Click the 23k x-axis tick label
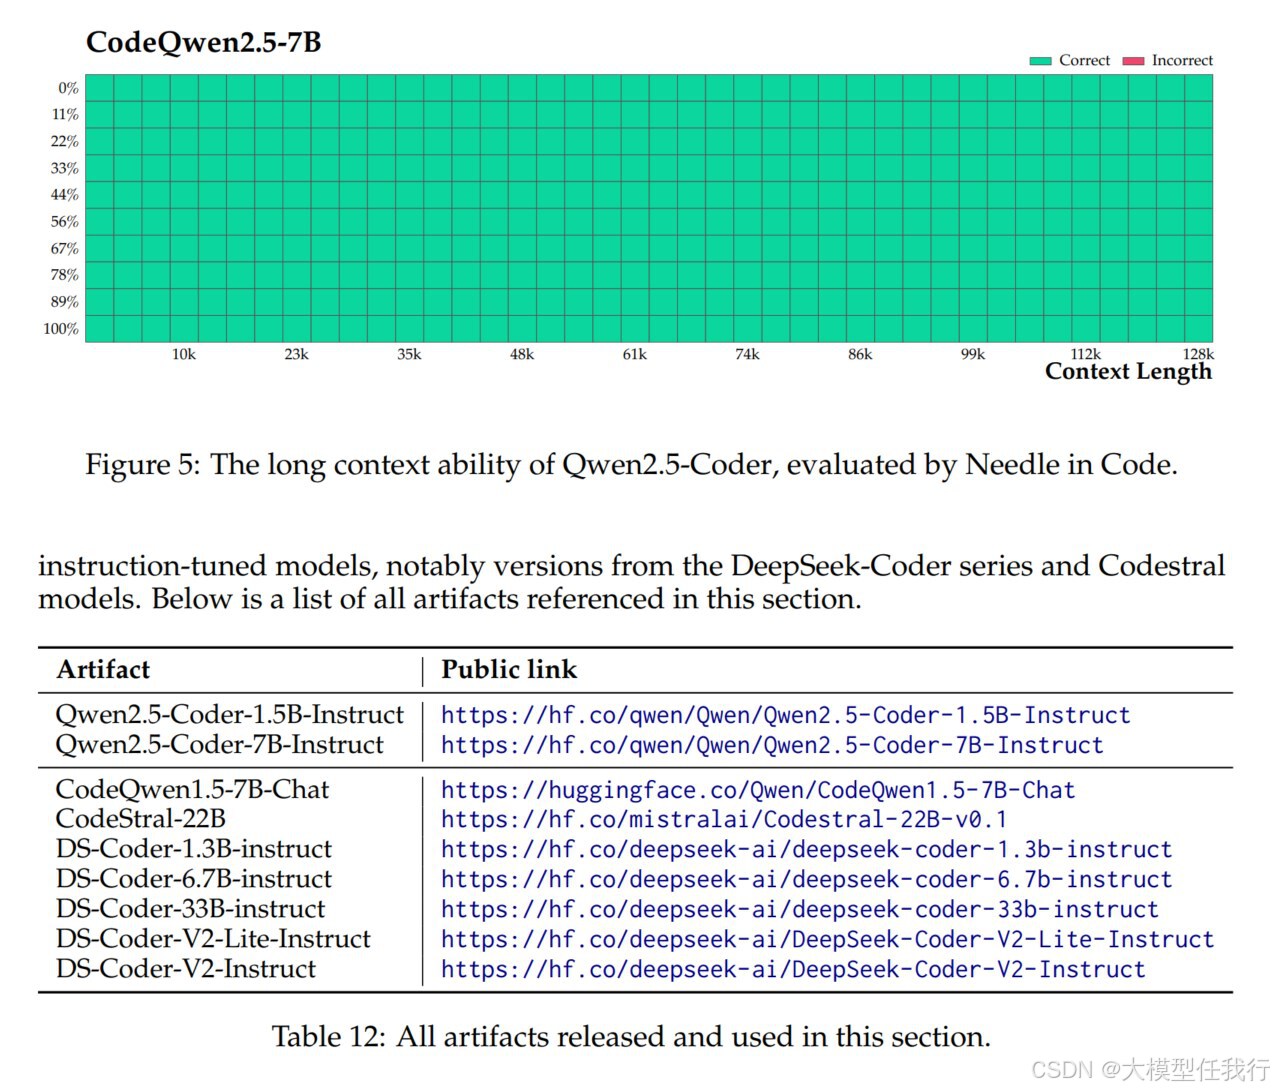The height and width of the screenshot is (1091, 1274). tap(297, 354)
